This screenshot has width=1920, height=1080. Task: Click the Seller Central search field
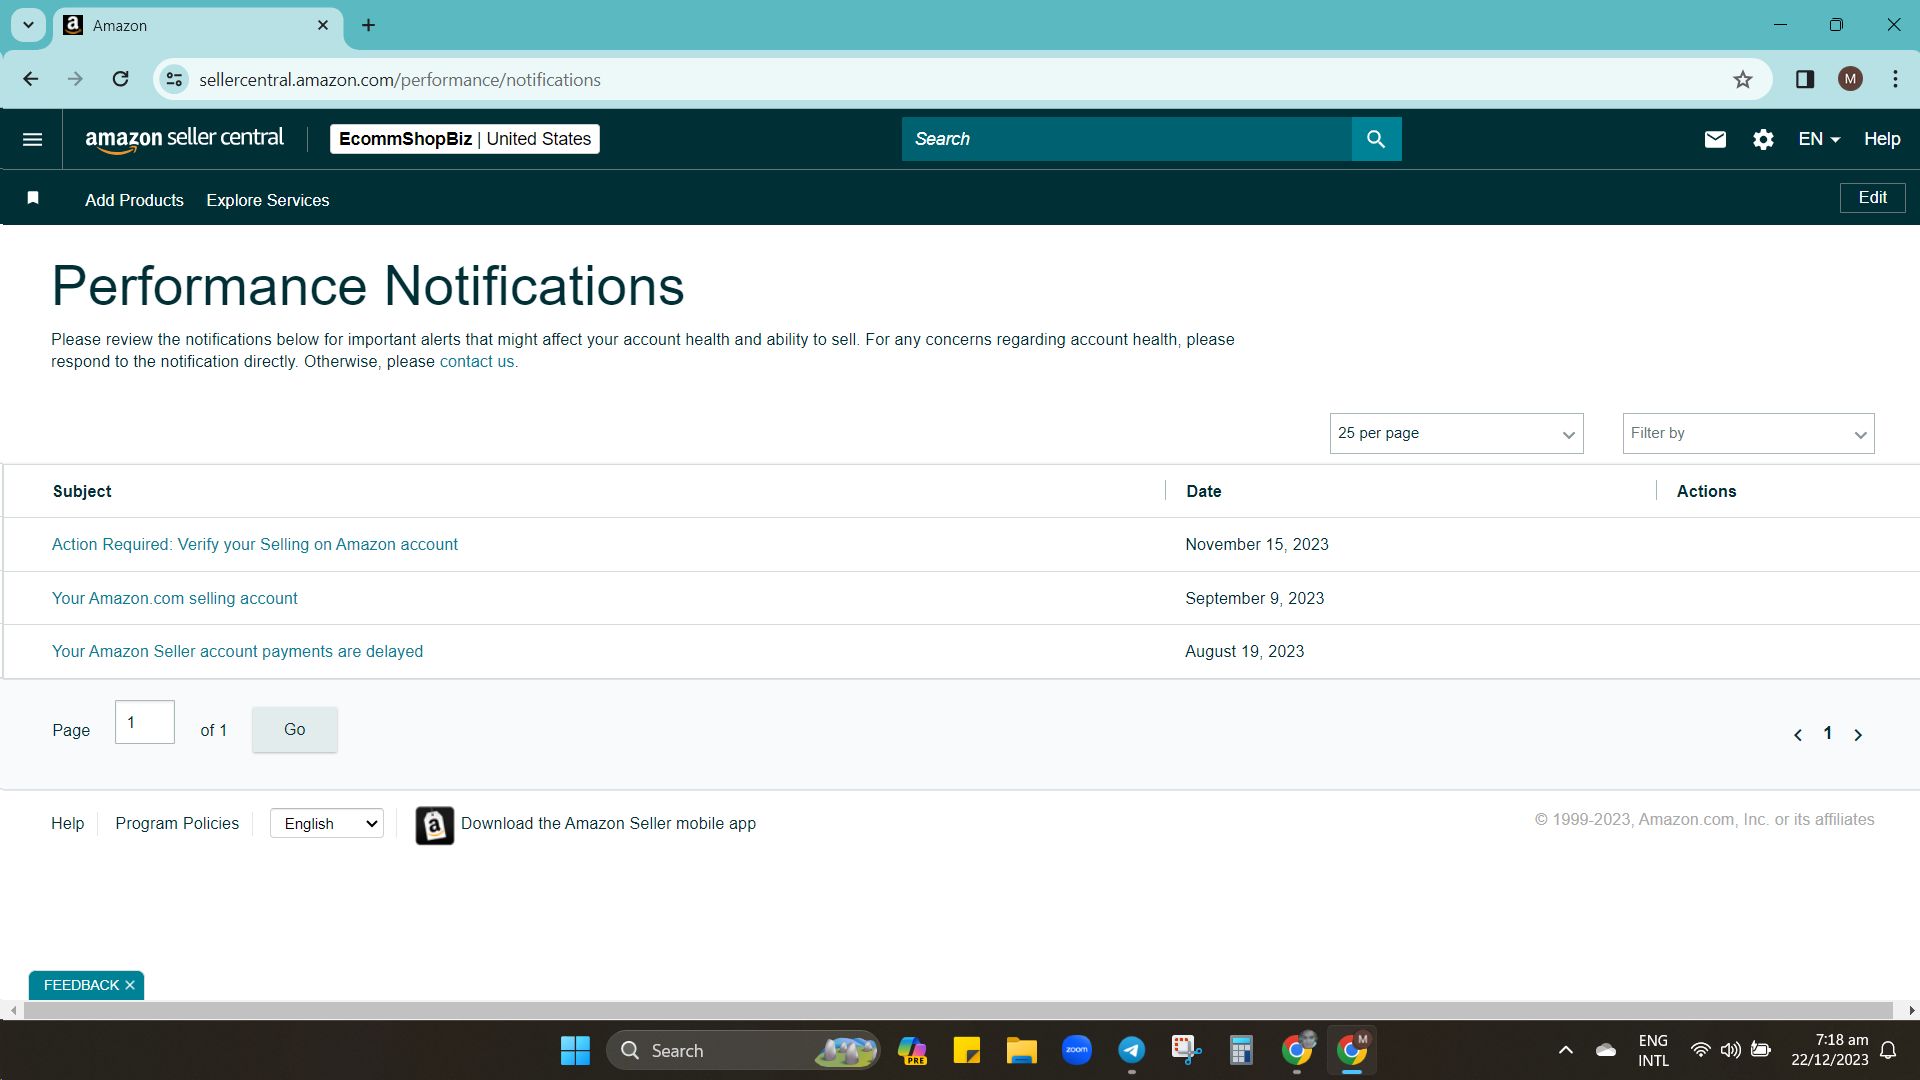1127,139
